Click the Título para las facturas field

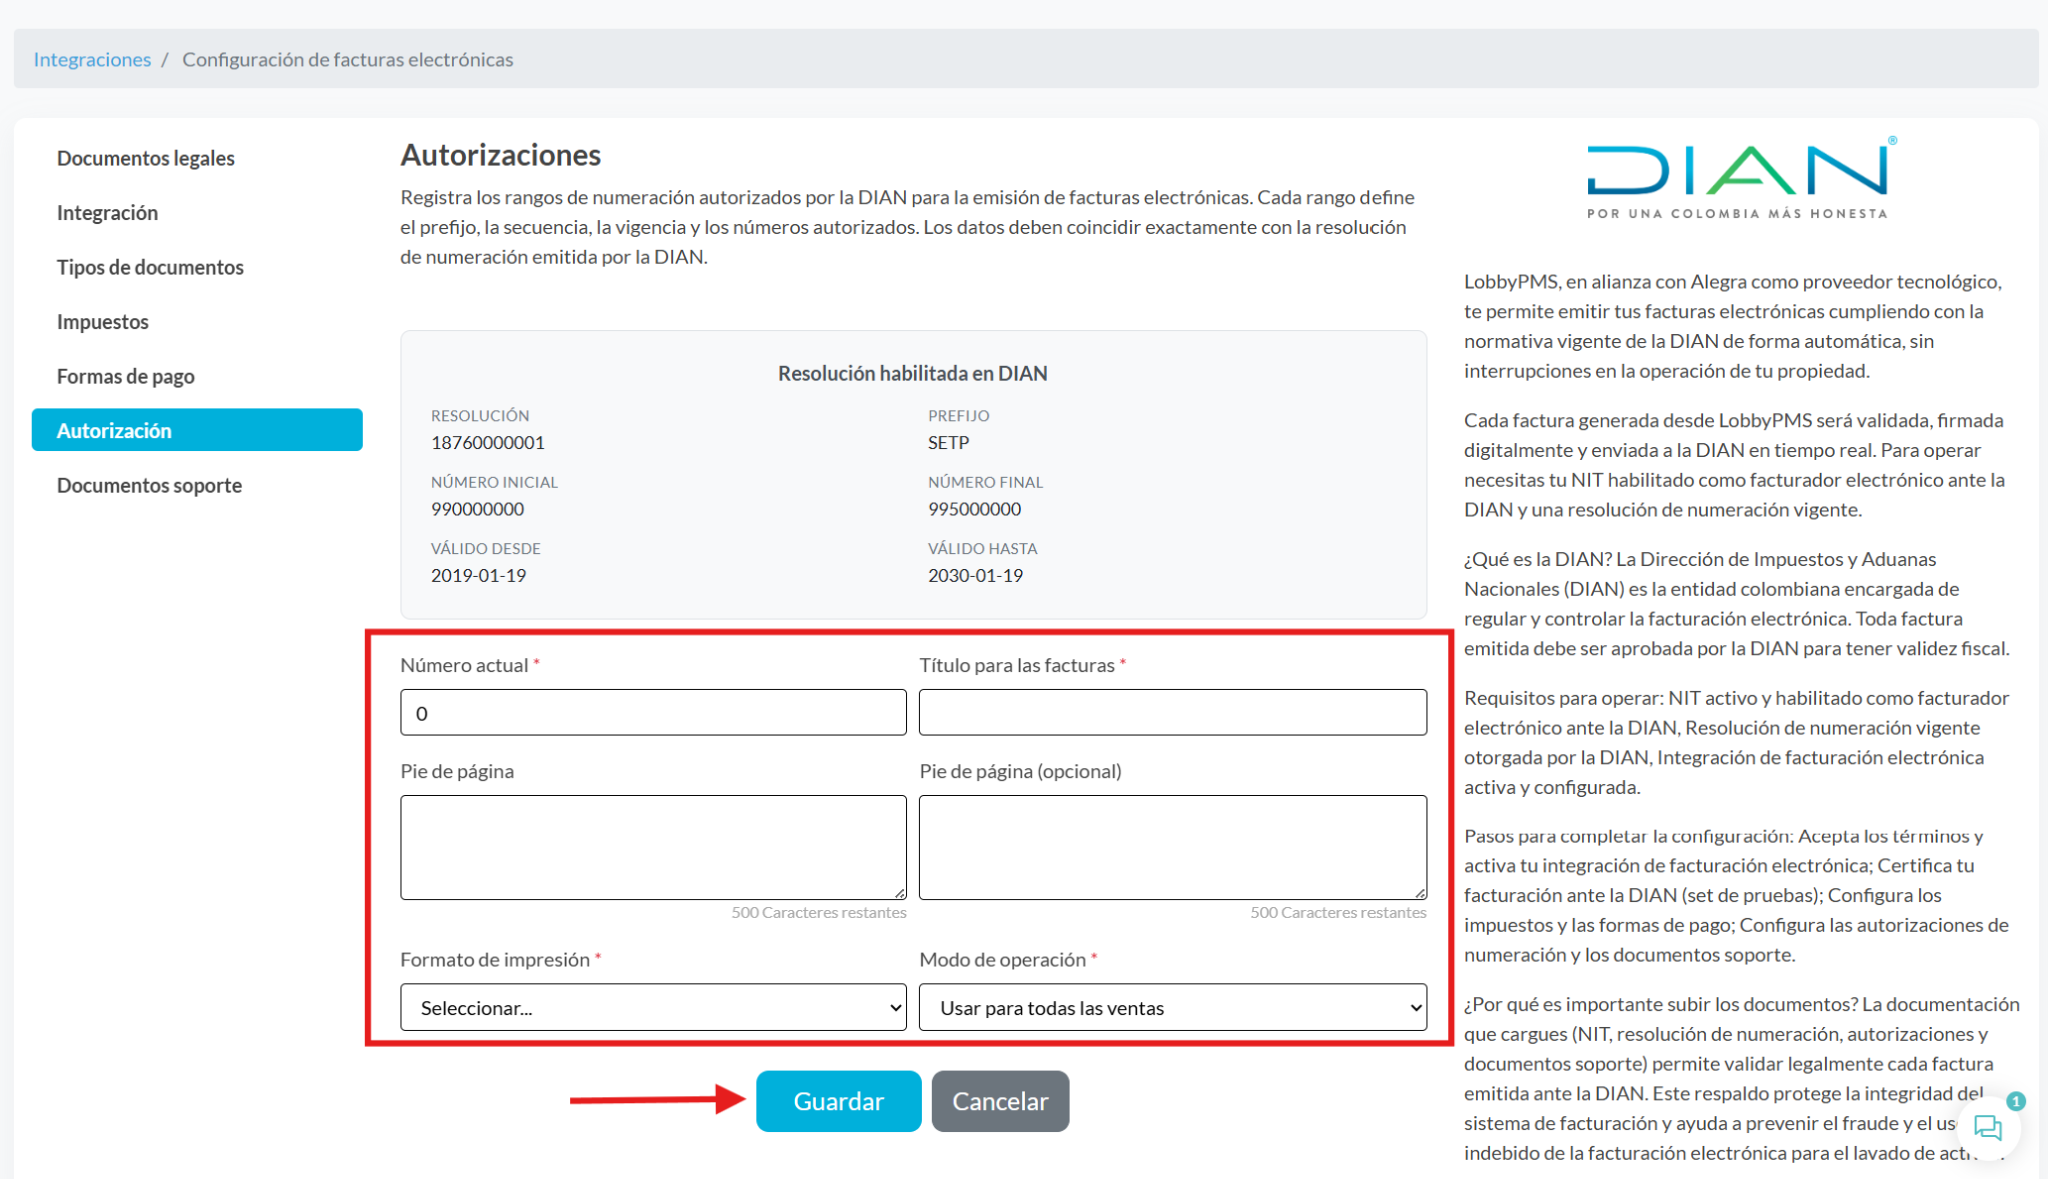pyautogui.click(x=1172, y=712)
